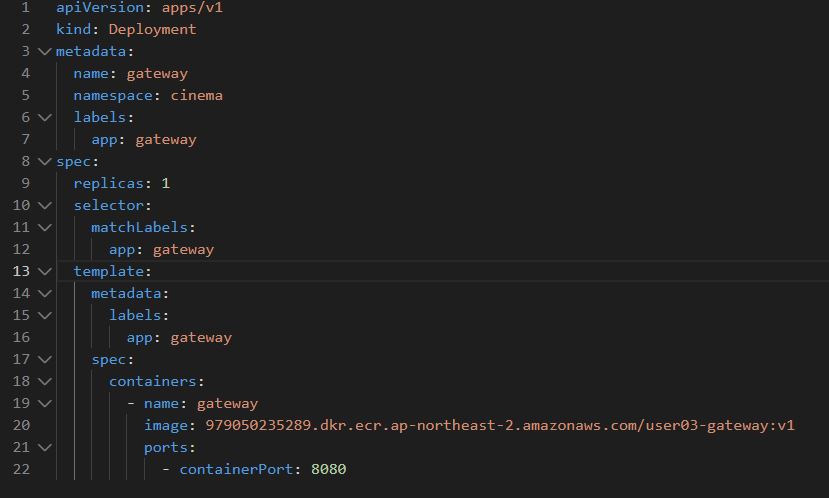Click the replicas value 1
Image resolution: width=829 pixels, height=498 pixels.
(165, 183)
